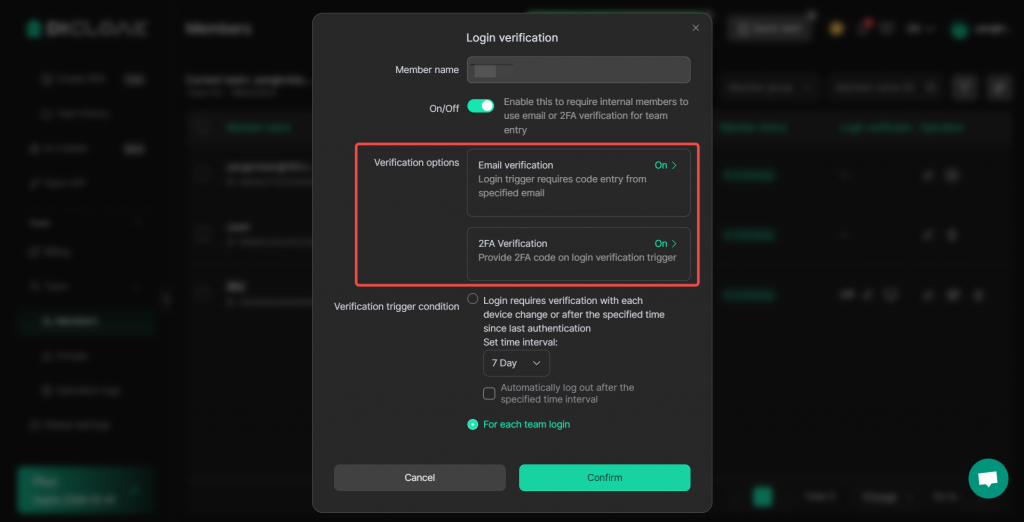This screenshot has height=522, width=1024.
Task: Click the Email verification On status
Action: (x=661, y=165)
